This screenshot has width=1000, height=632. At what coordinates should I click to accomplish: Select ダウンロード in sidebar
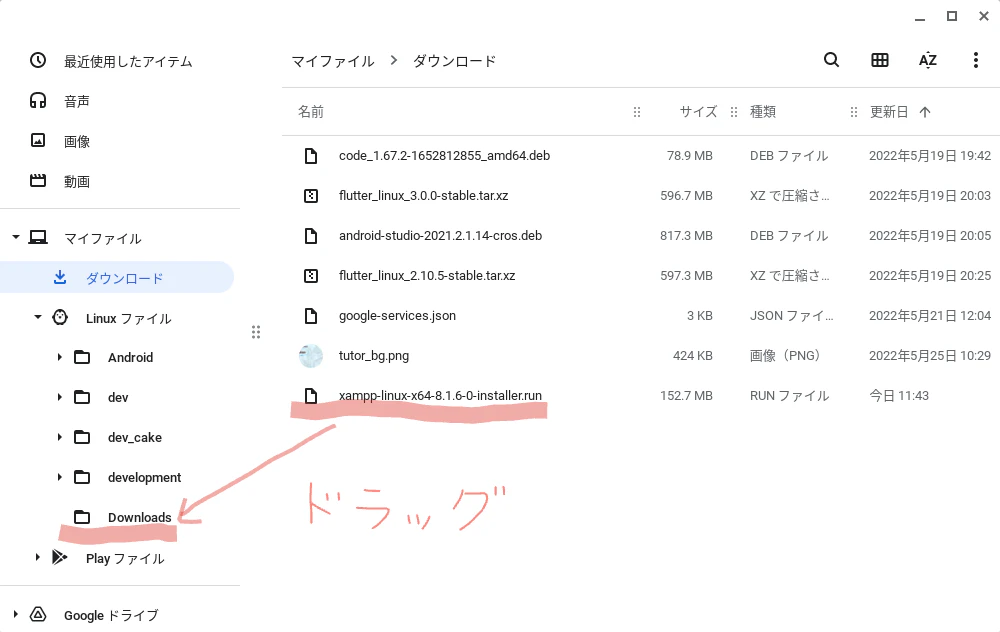(x=117, y=277)
